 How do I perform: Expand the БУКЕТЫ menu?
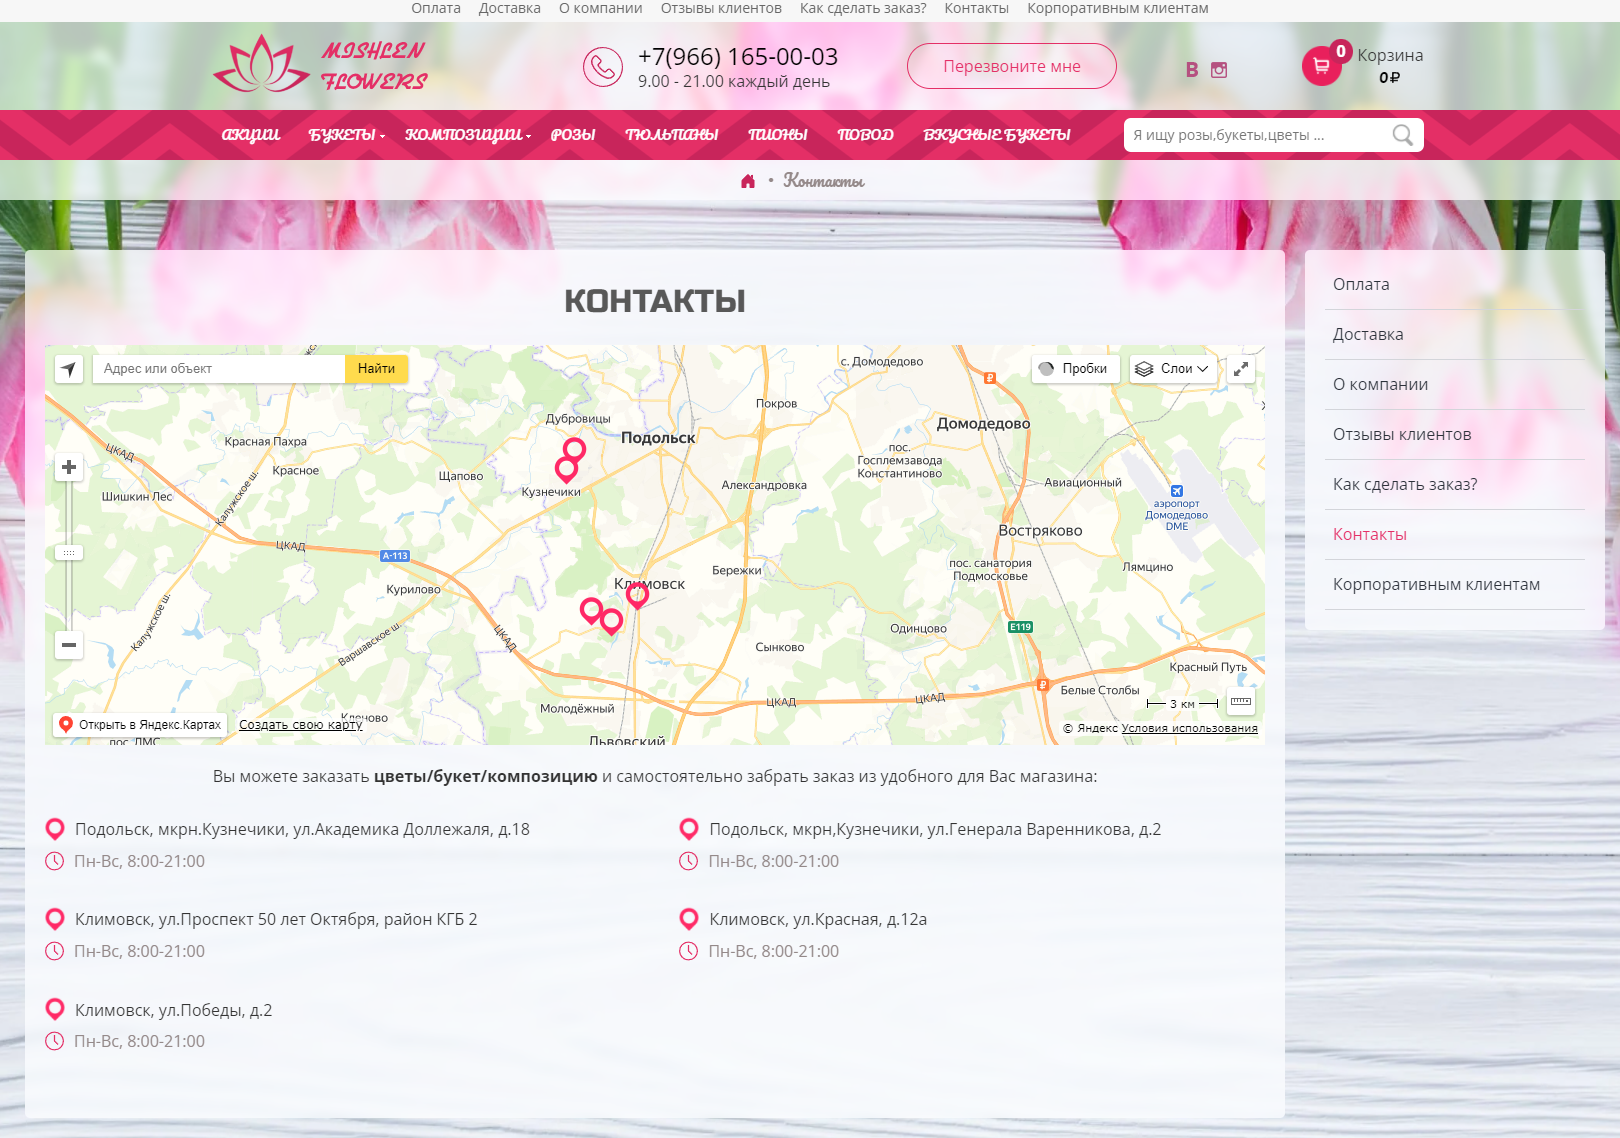(344, 134)
